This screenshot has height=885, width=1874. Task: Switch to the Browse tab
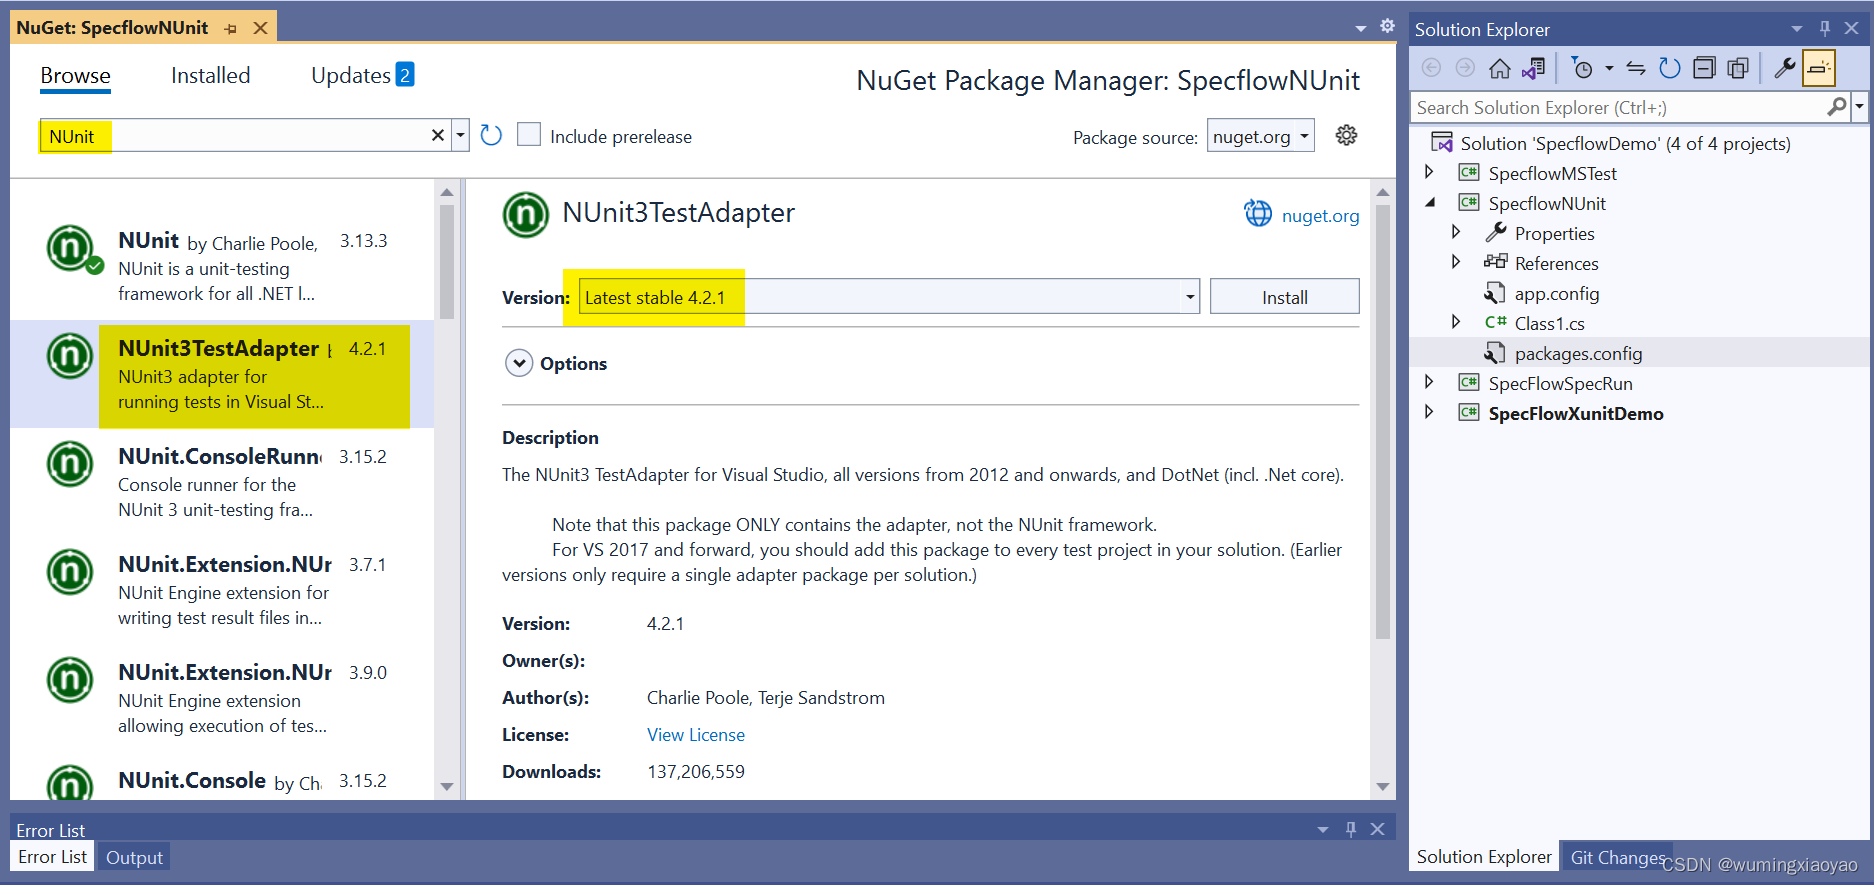tap(75, 76)
